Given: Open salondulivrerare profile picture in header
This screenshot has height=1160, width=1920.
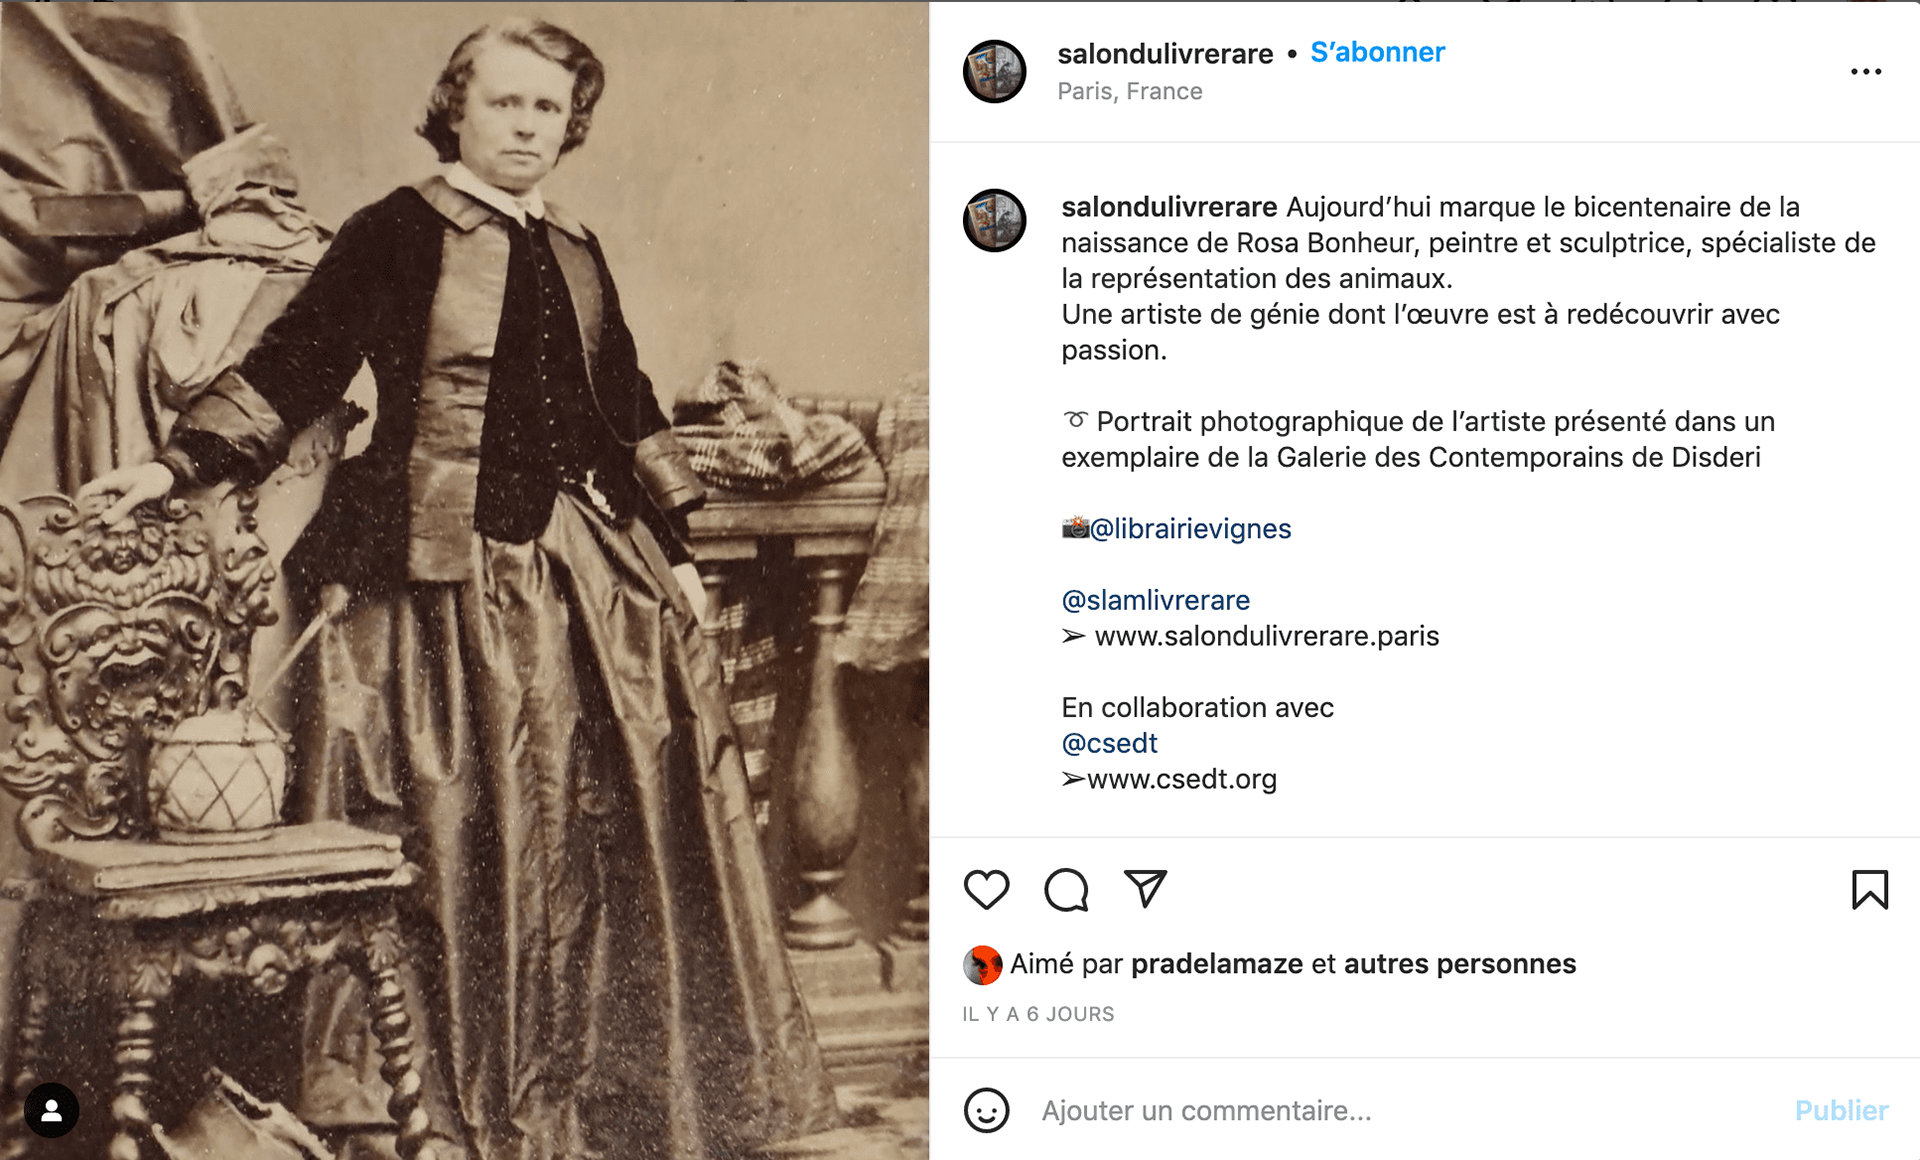Looking at the screenshot, I should [994, 71].
